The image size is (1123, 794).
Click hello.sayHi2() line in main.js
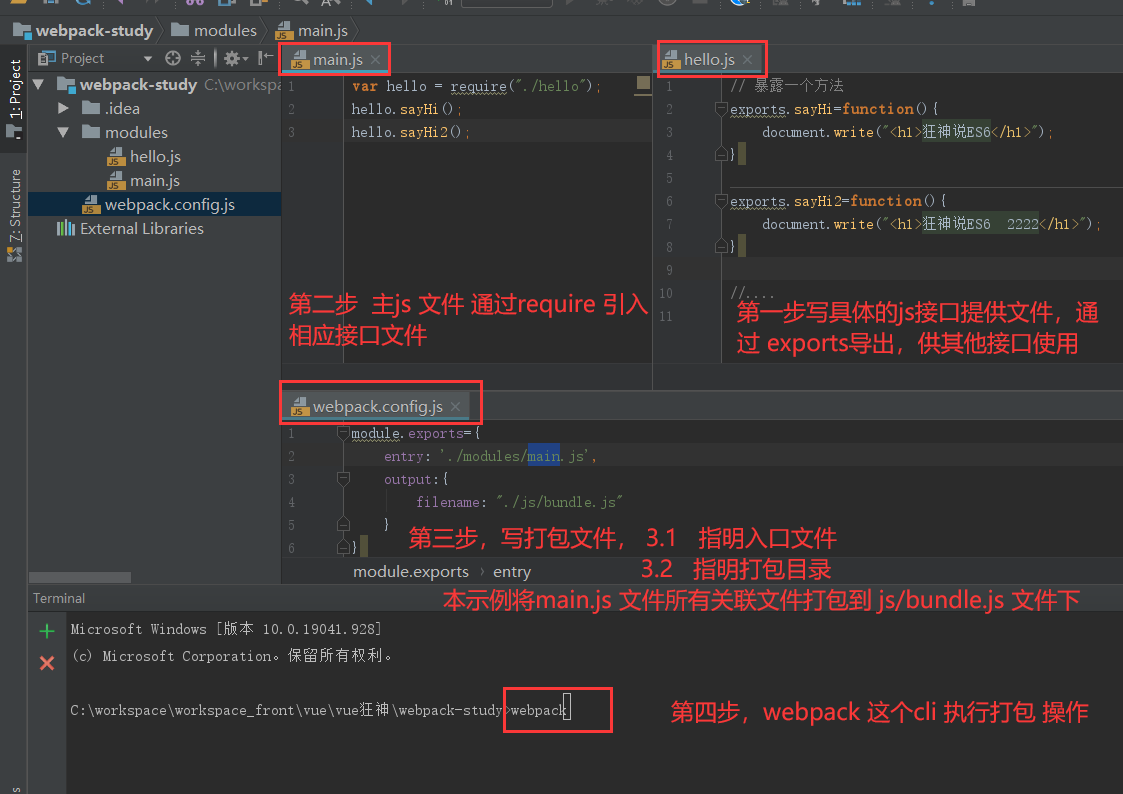tap(409, 132)
